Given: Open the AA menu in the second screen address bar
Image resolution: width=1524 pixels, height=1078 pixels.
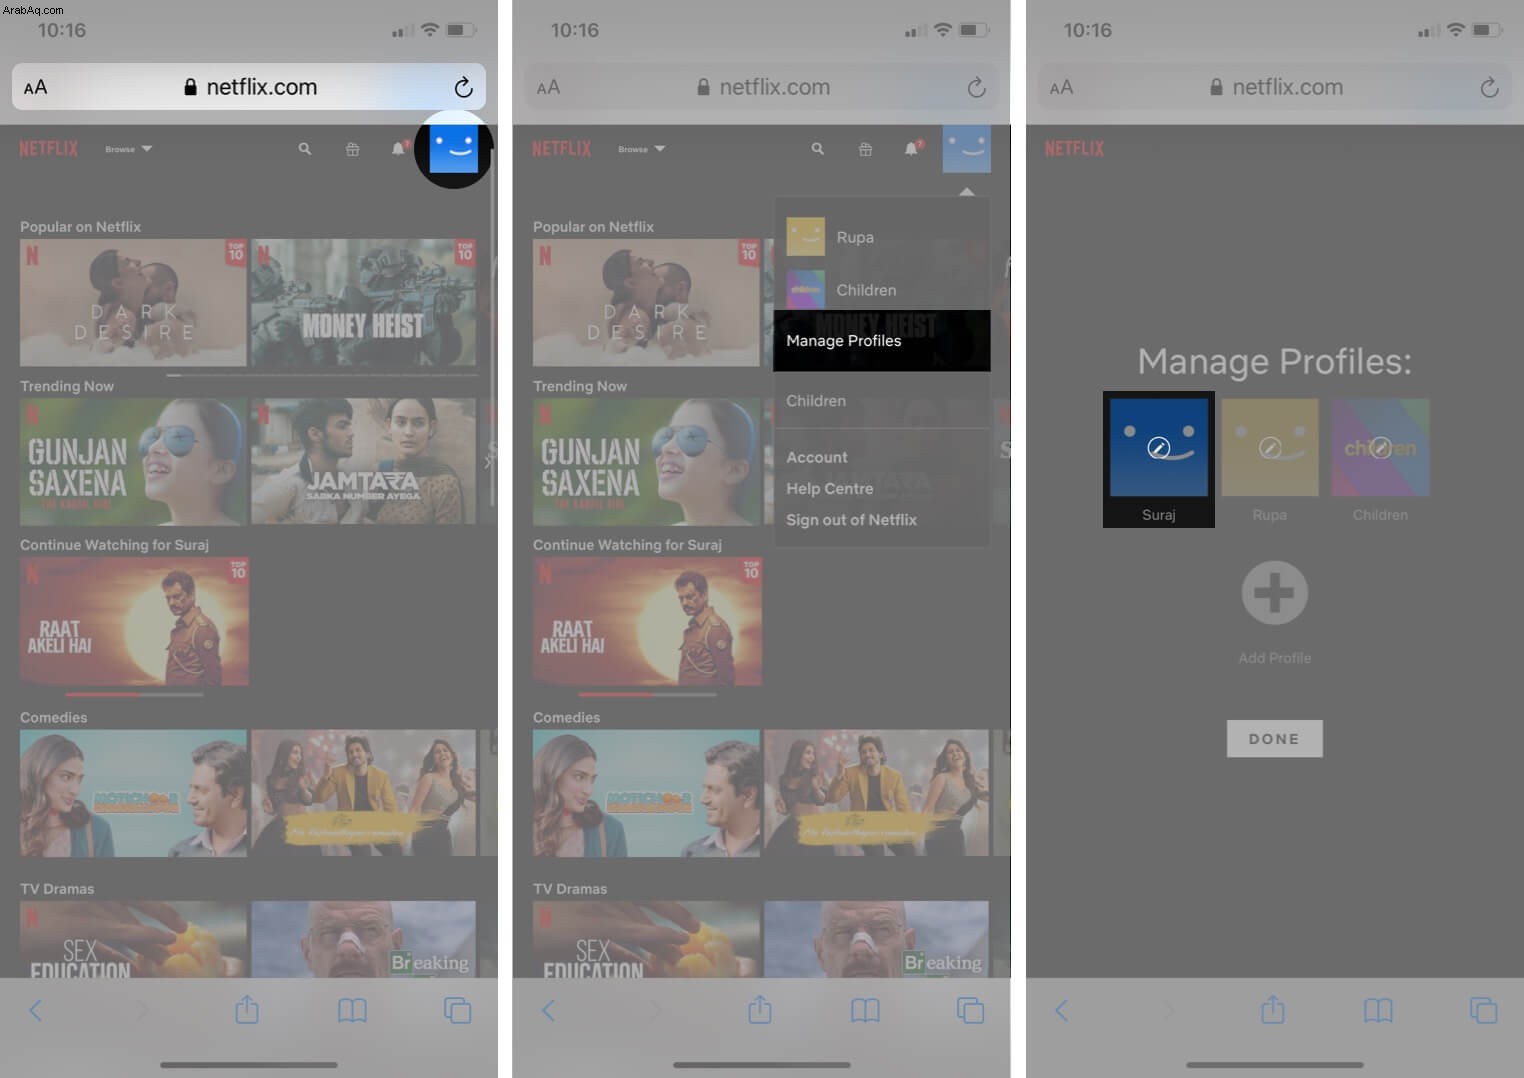Looking at the screenshot, I should 548,87.
